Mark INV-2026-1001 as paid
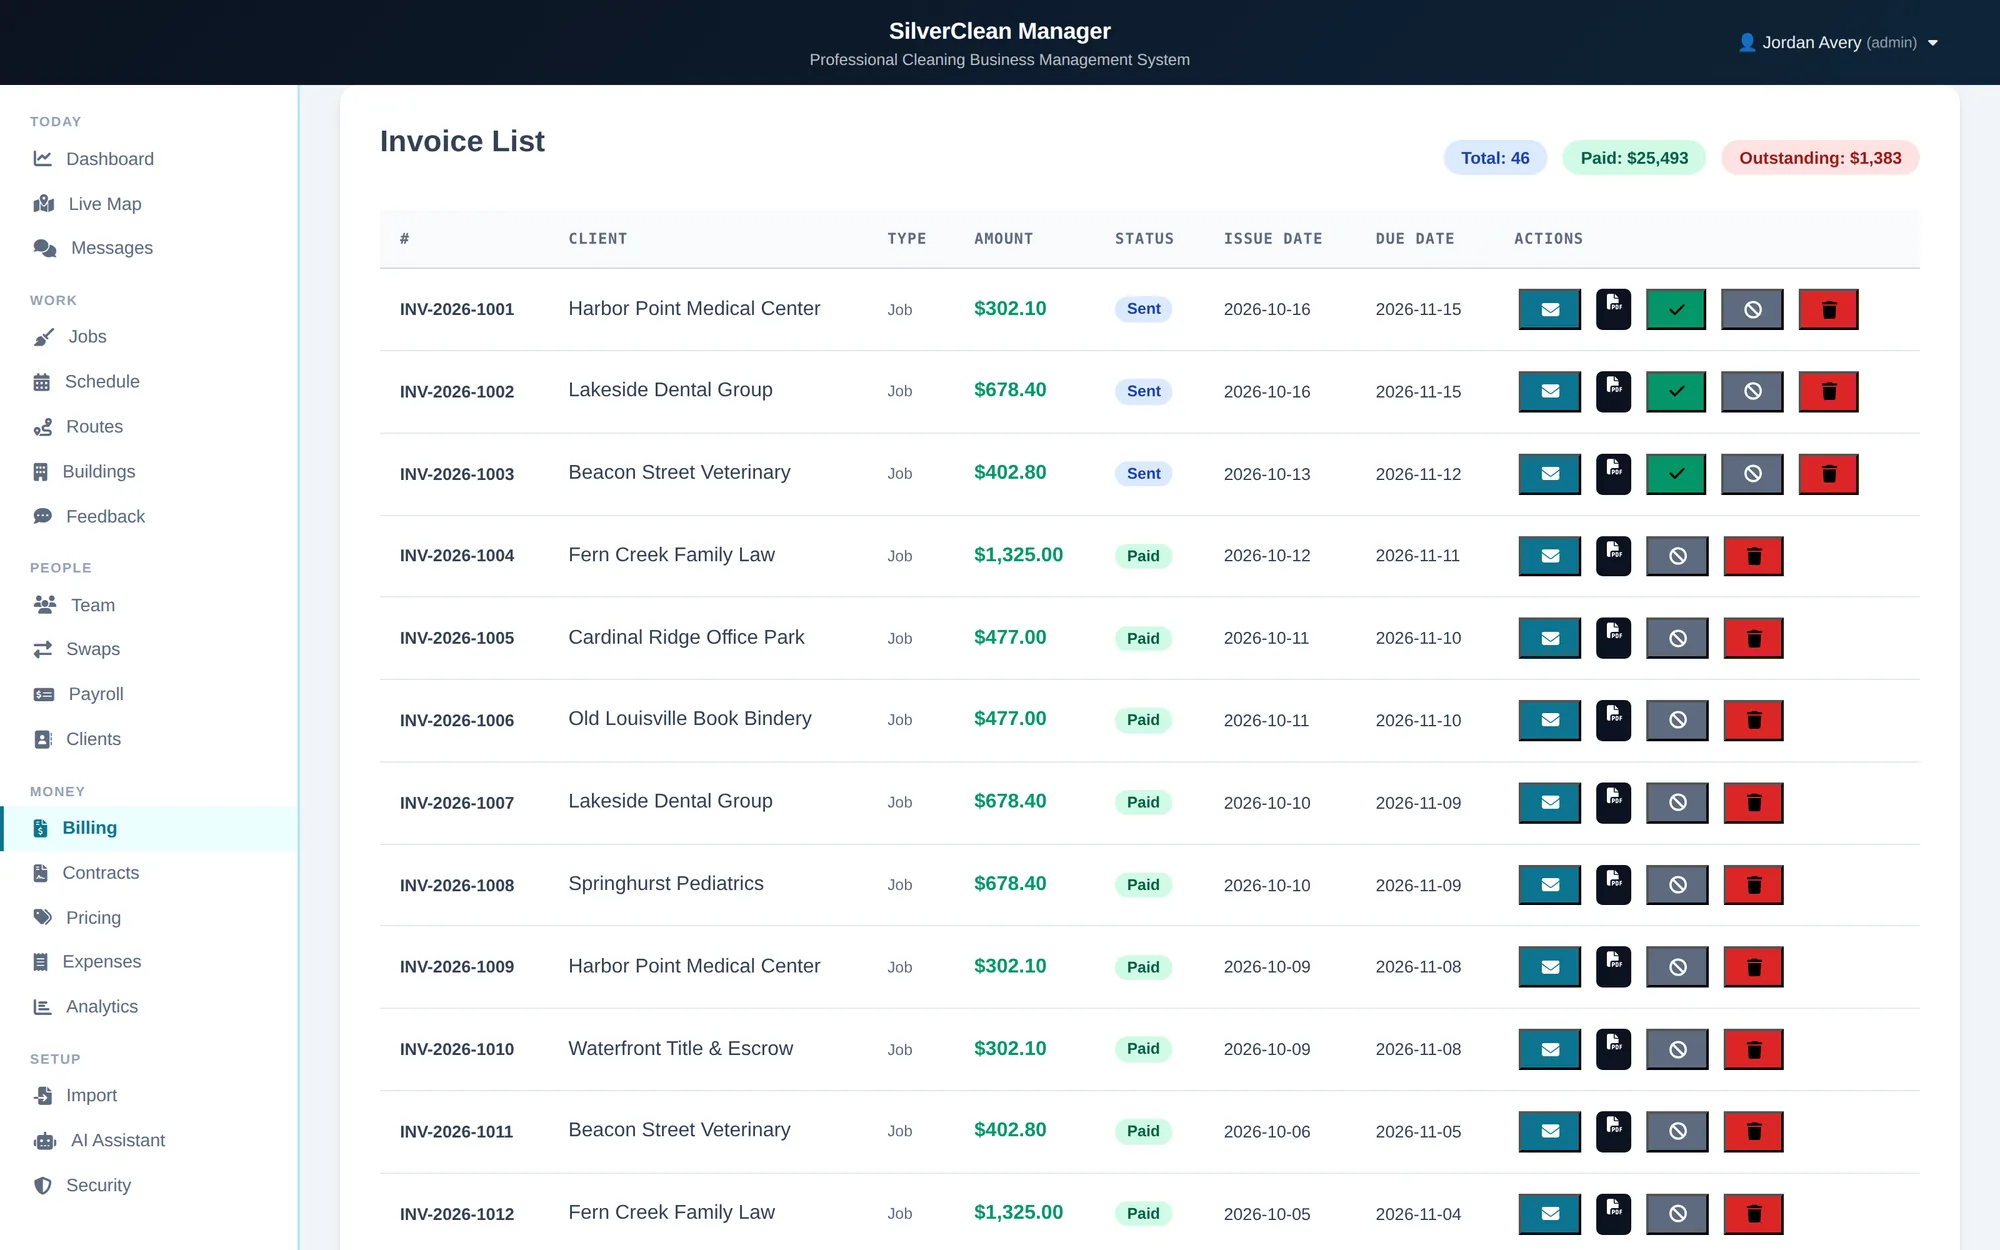The image size is (2000, 1250). point(1676,310)
